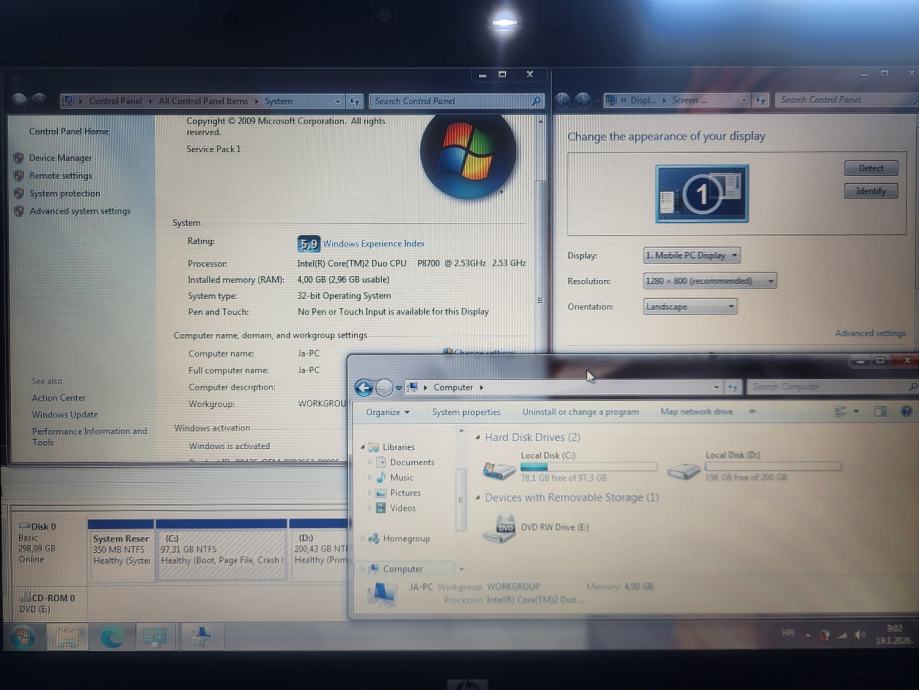This screenshot has height=690, width=919.
Task: Click All Control Panel Items breadcrumb
Action: pyautogui.click(x=203, y=101)
